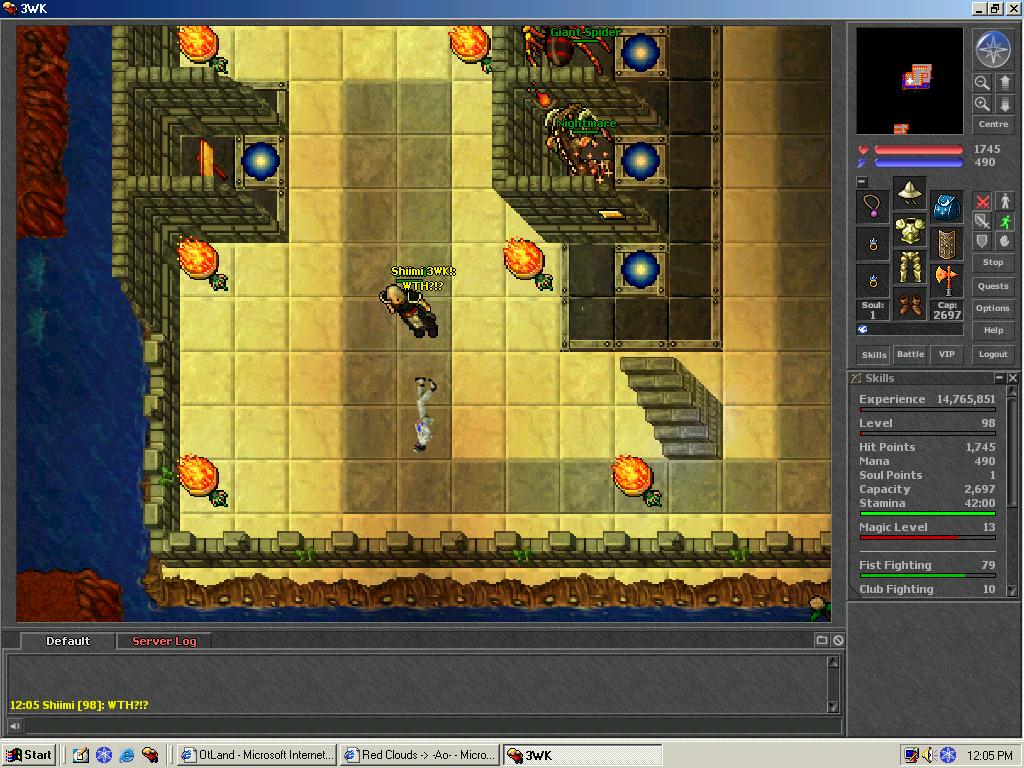This screenshot has width=1024, height=768.
Task: Click the golden legs slot
Action: (910, 267)
